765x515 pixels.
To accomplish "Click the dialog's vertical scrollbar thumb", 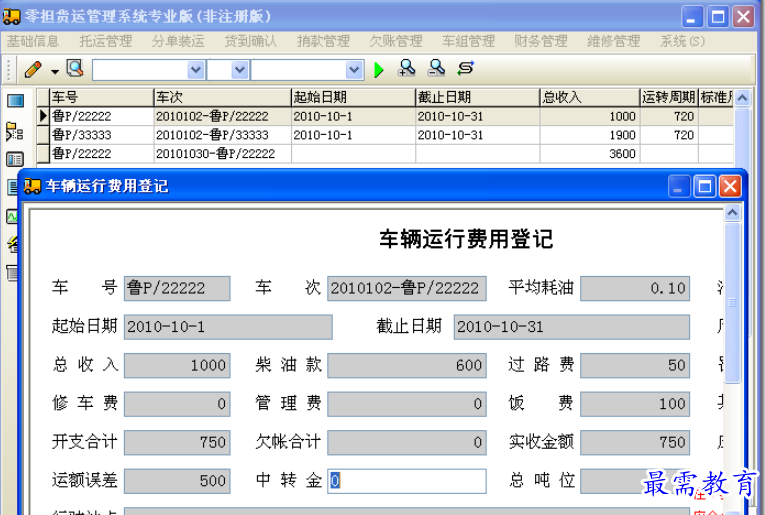I will tap(732, 300).
